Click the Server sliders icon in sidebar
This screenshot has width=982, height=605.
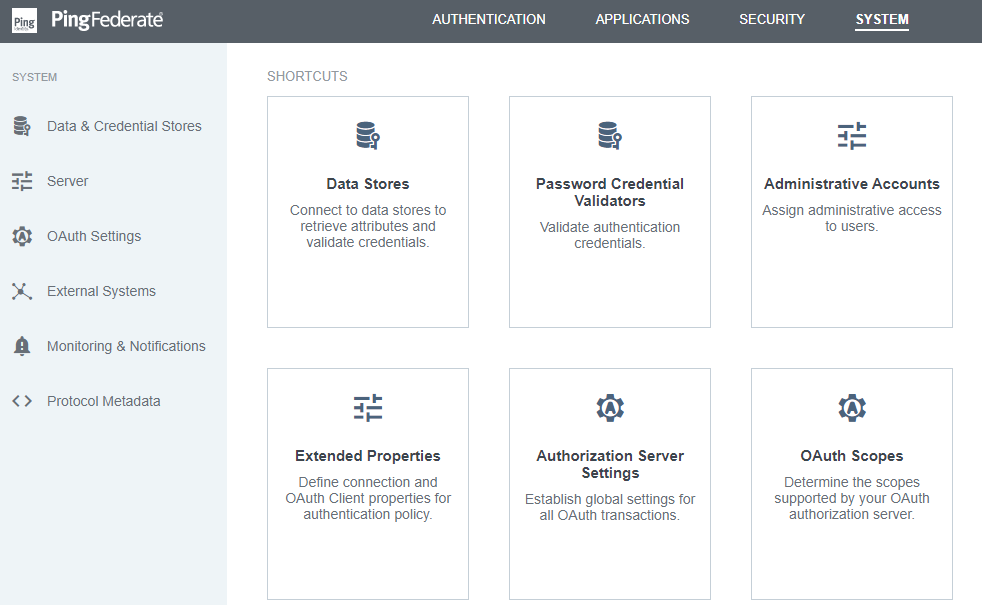pos(22,181)
